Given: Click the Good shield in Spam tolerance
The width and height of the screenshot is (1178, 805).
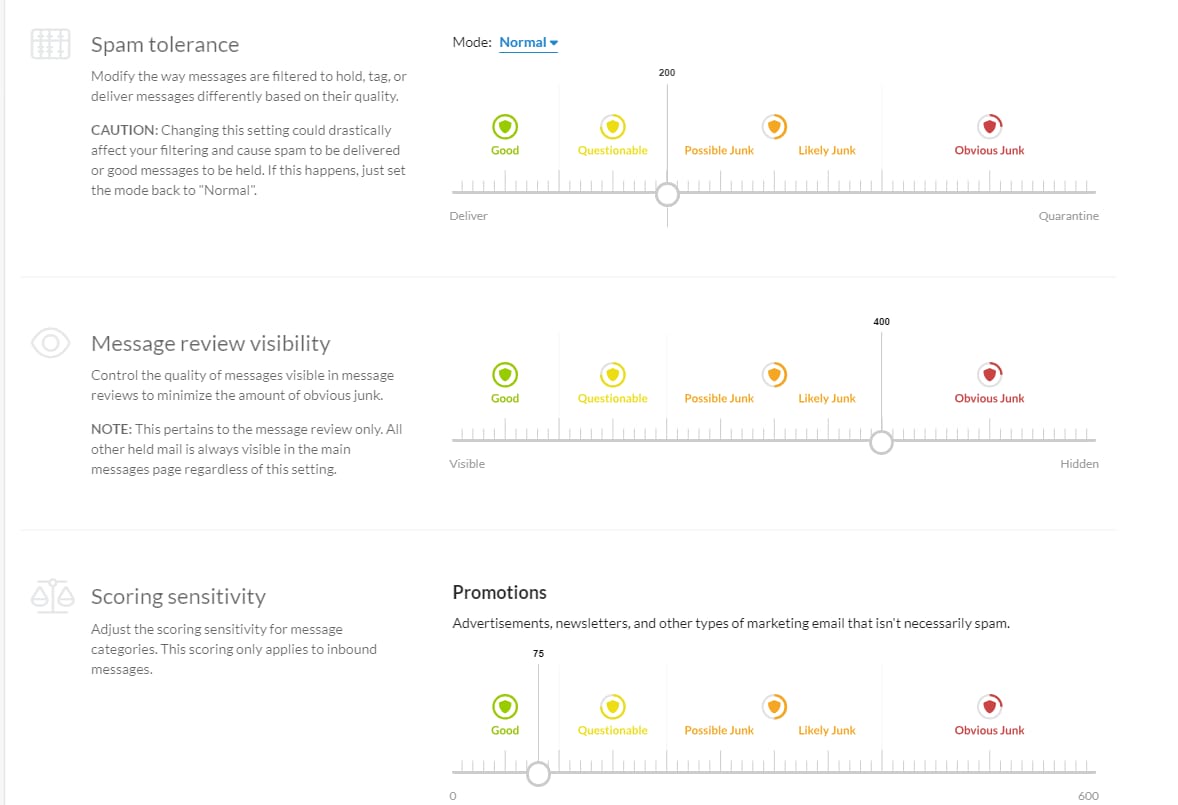Looking at the screenshot, I should tap(505, 127).
